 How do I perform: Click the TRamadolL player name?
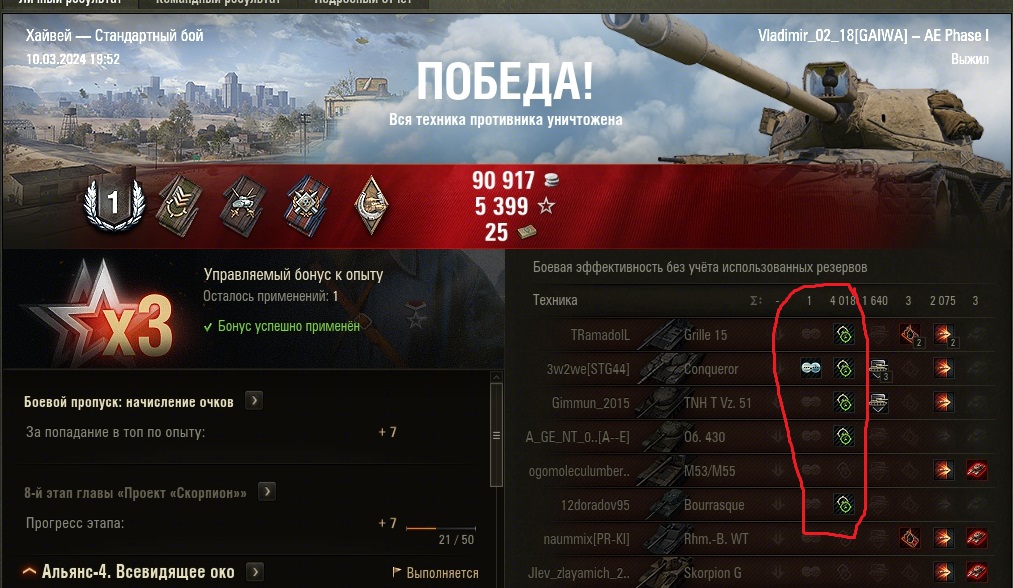click(x=600, y=335)
